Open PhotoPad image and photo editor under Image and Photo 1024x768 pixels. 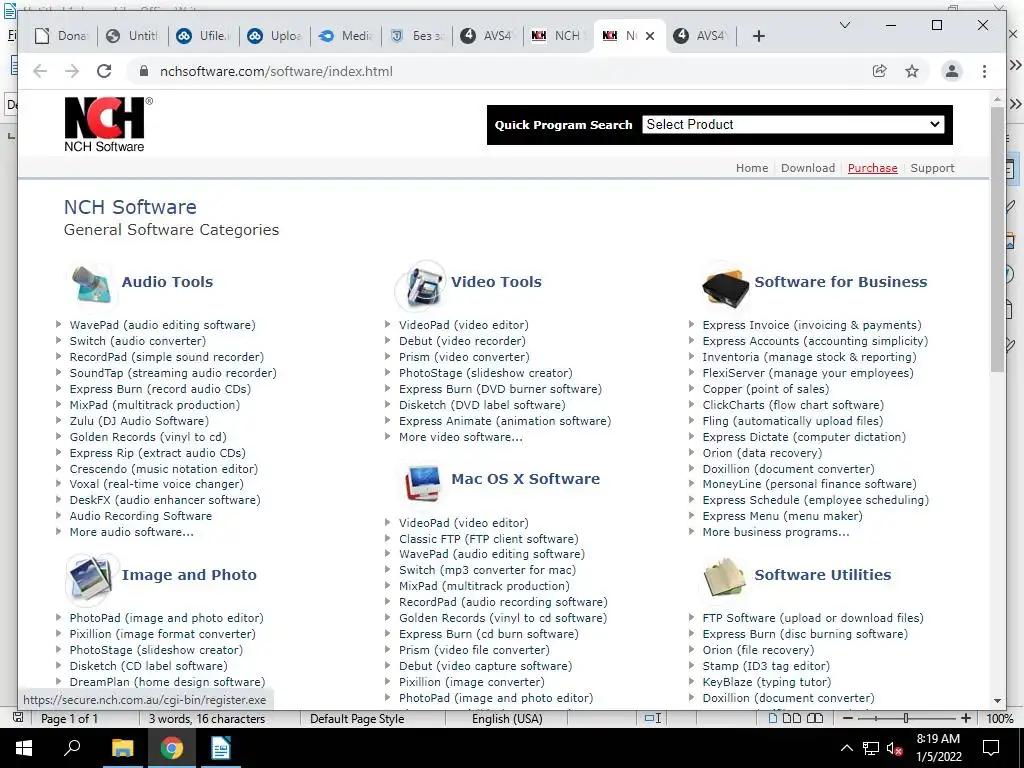tap(167, 618)
